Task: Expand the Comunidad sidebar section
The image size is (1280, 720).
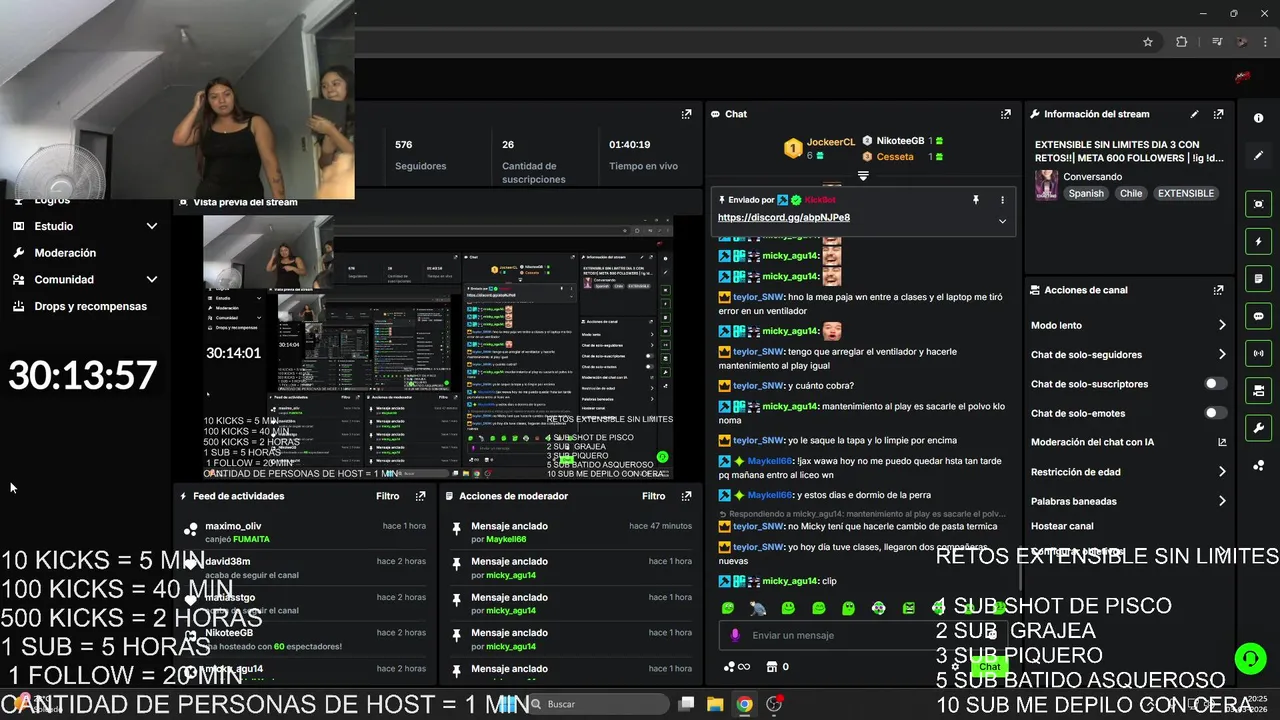Action: point(152,280)
